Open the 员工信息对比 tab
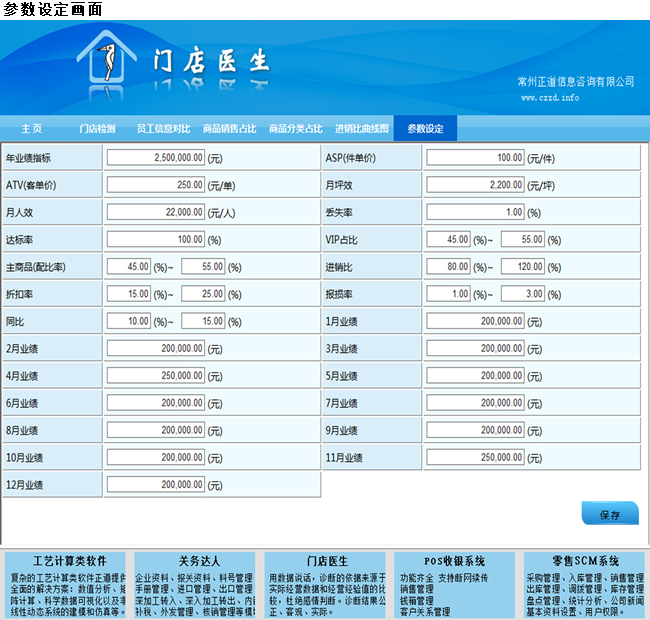Image resolution: width=650 pixels, height=620 pixels. click(163, 129)
